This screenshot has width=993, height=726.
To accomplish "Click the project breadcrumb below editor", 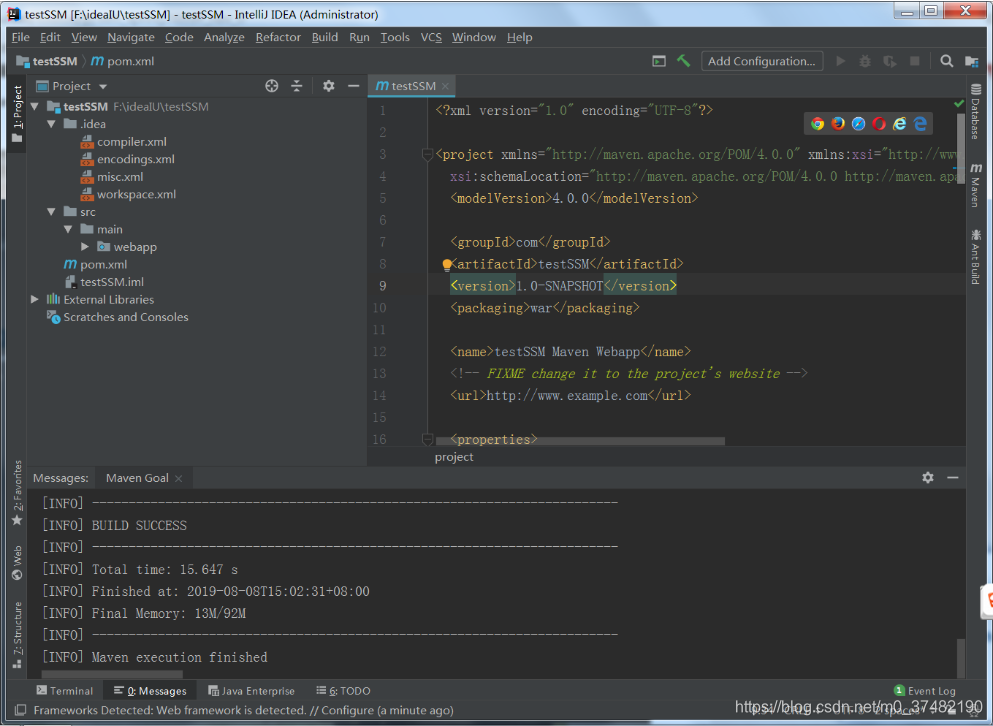I will 453,457.
